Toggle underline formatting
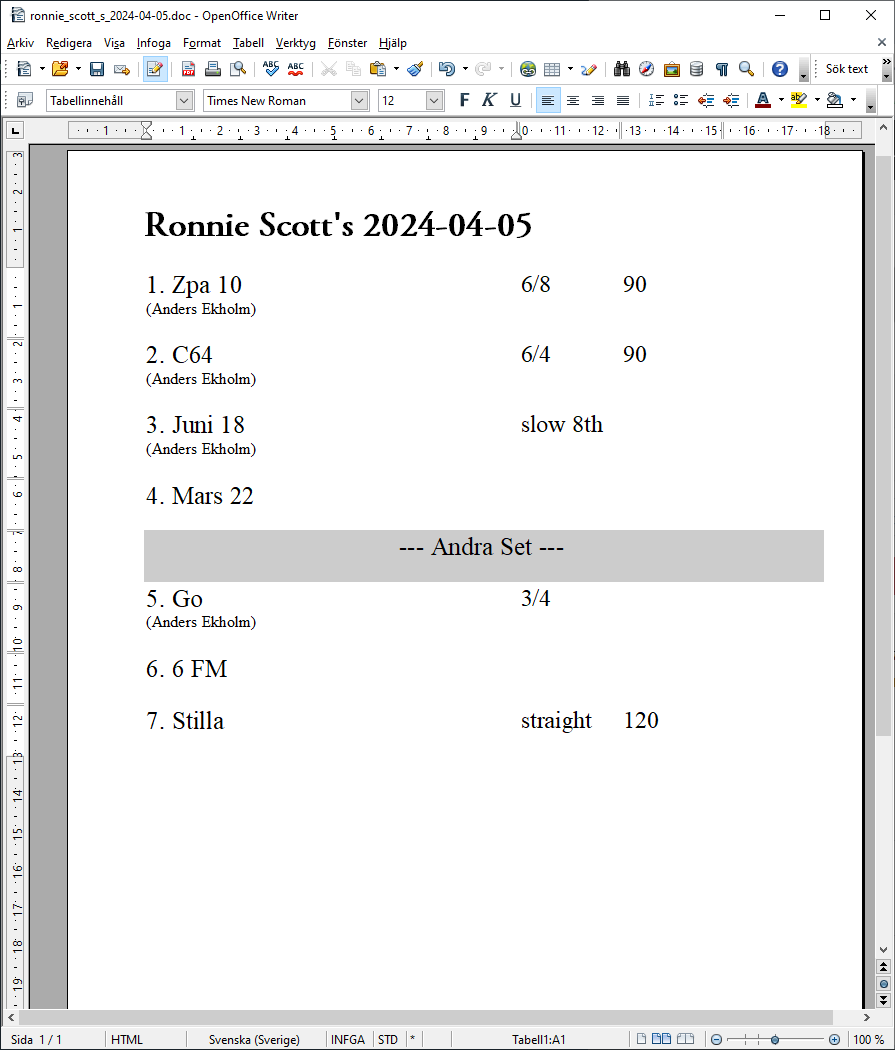Screen dimensions: 895x1050 pos(515,100)
